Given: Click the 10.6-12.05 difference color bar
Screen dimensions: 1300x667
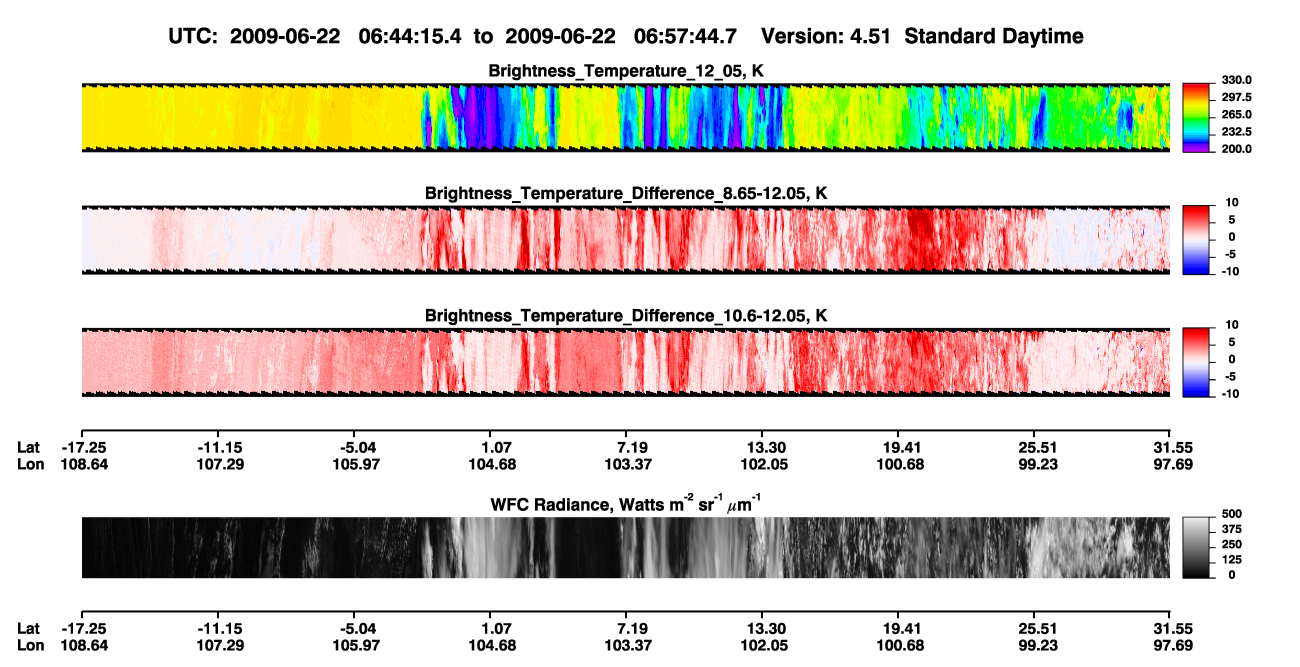Looking at the screenshot, I should point(1196,362).
